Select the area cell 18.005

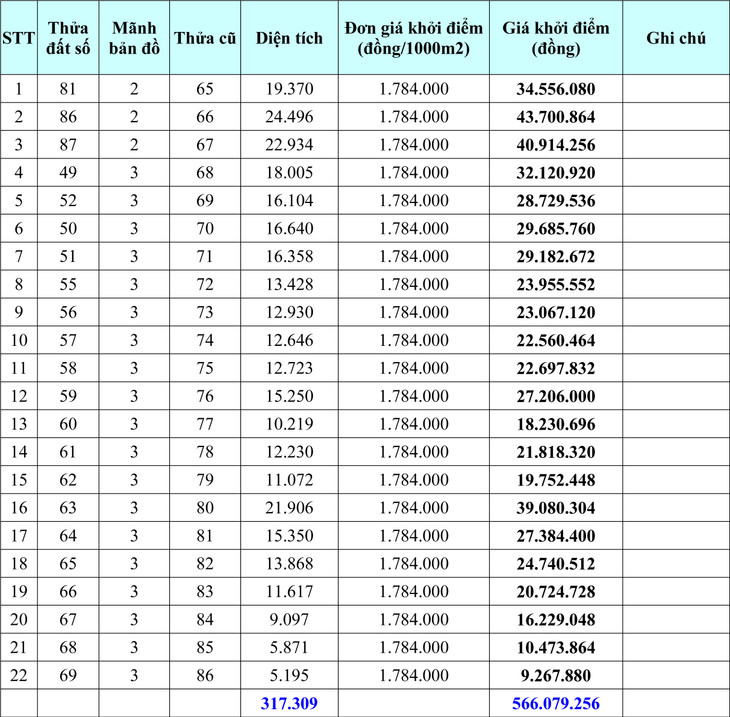pos(289,173)
